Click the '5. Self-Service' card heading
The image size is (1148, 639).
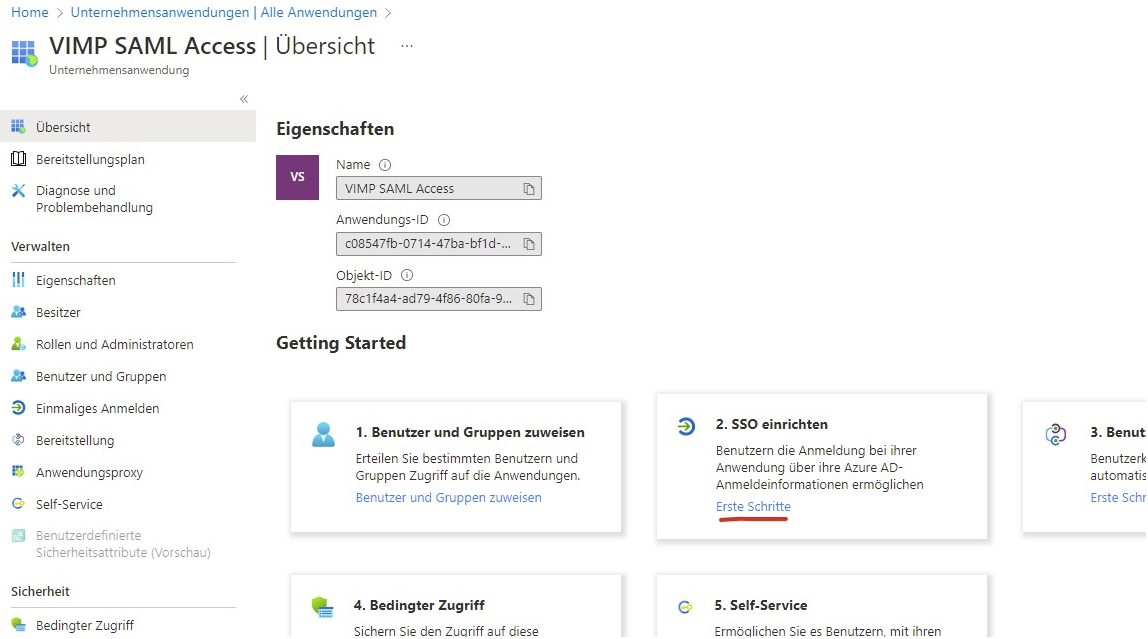[761, 605]
